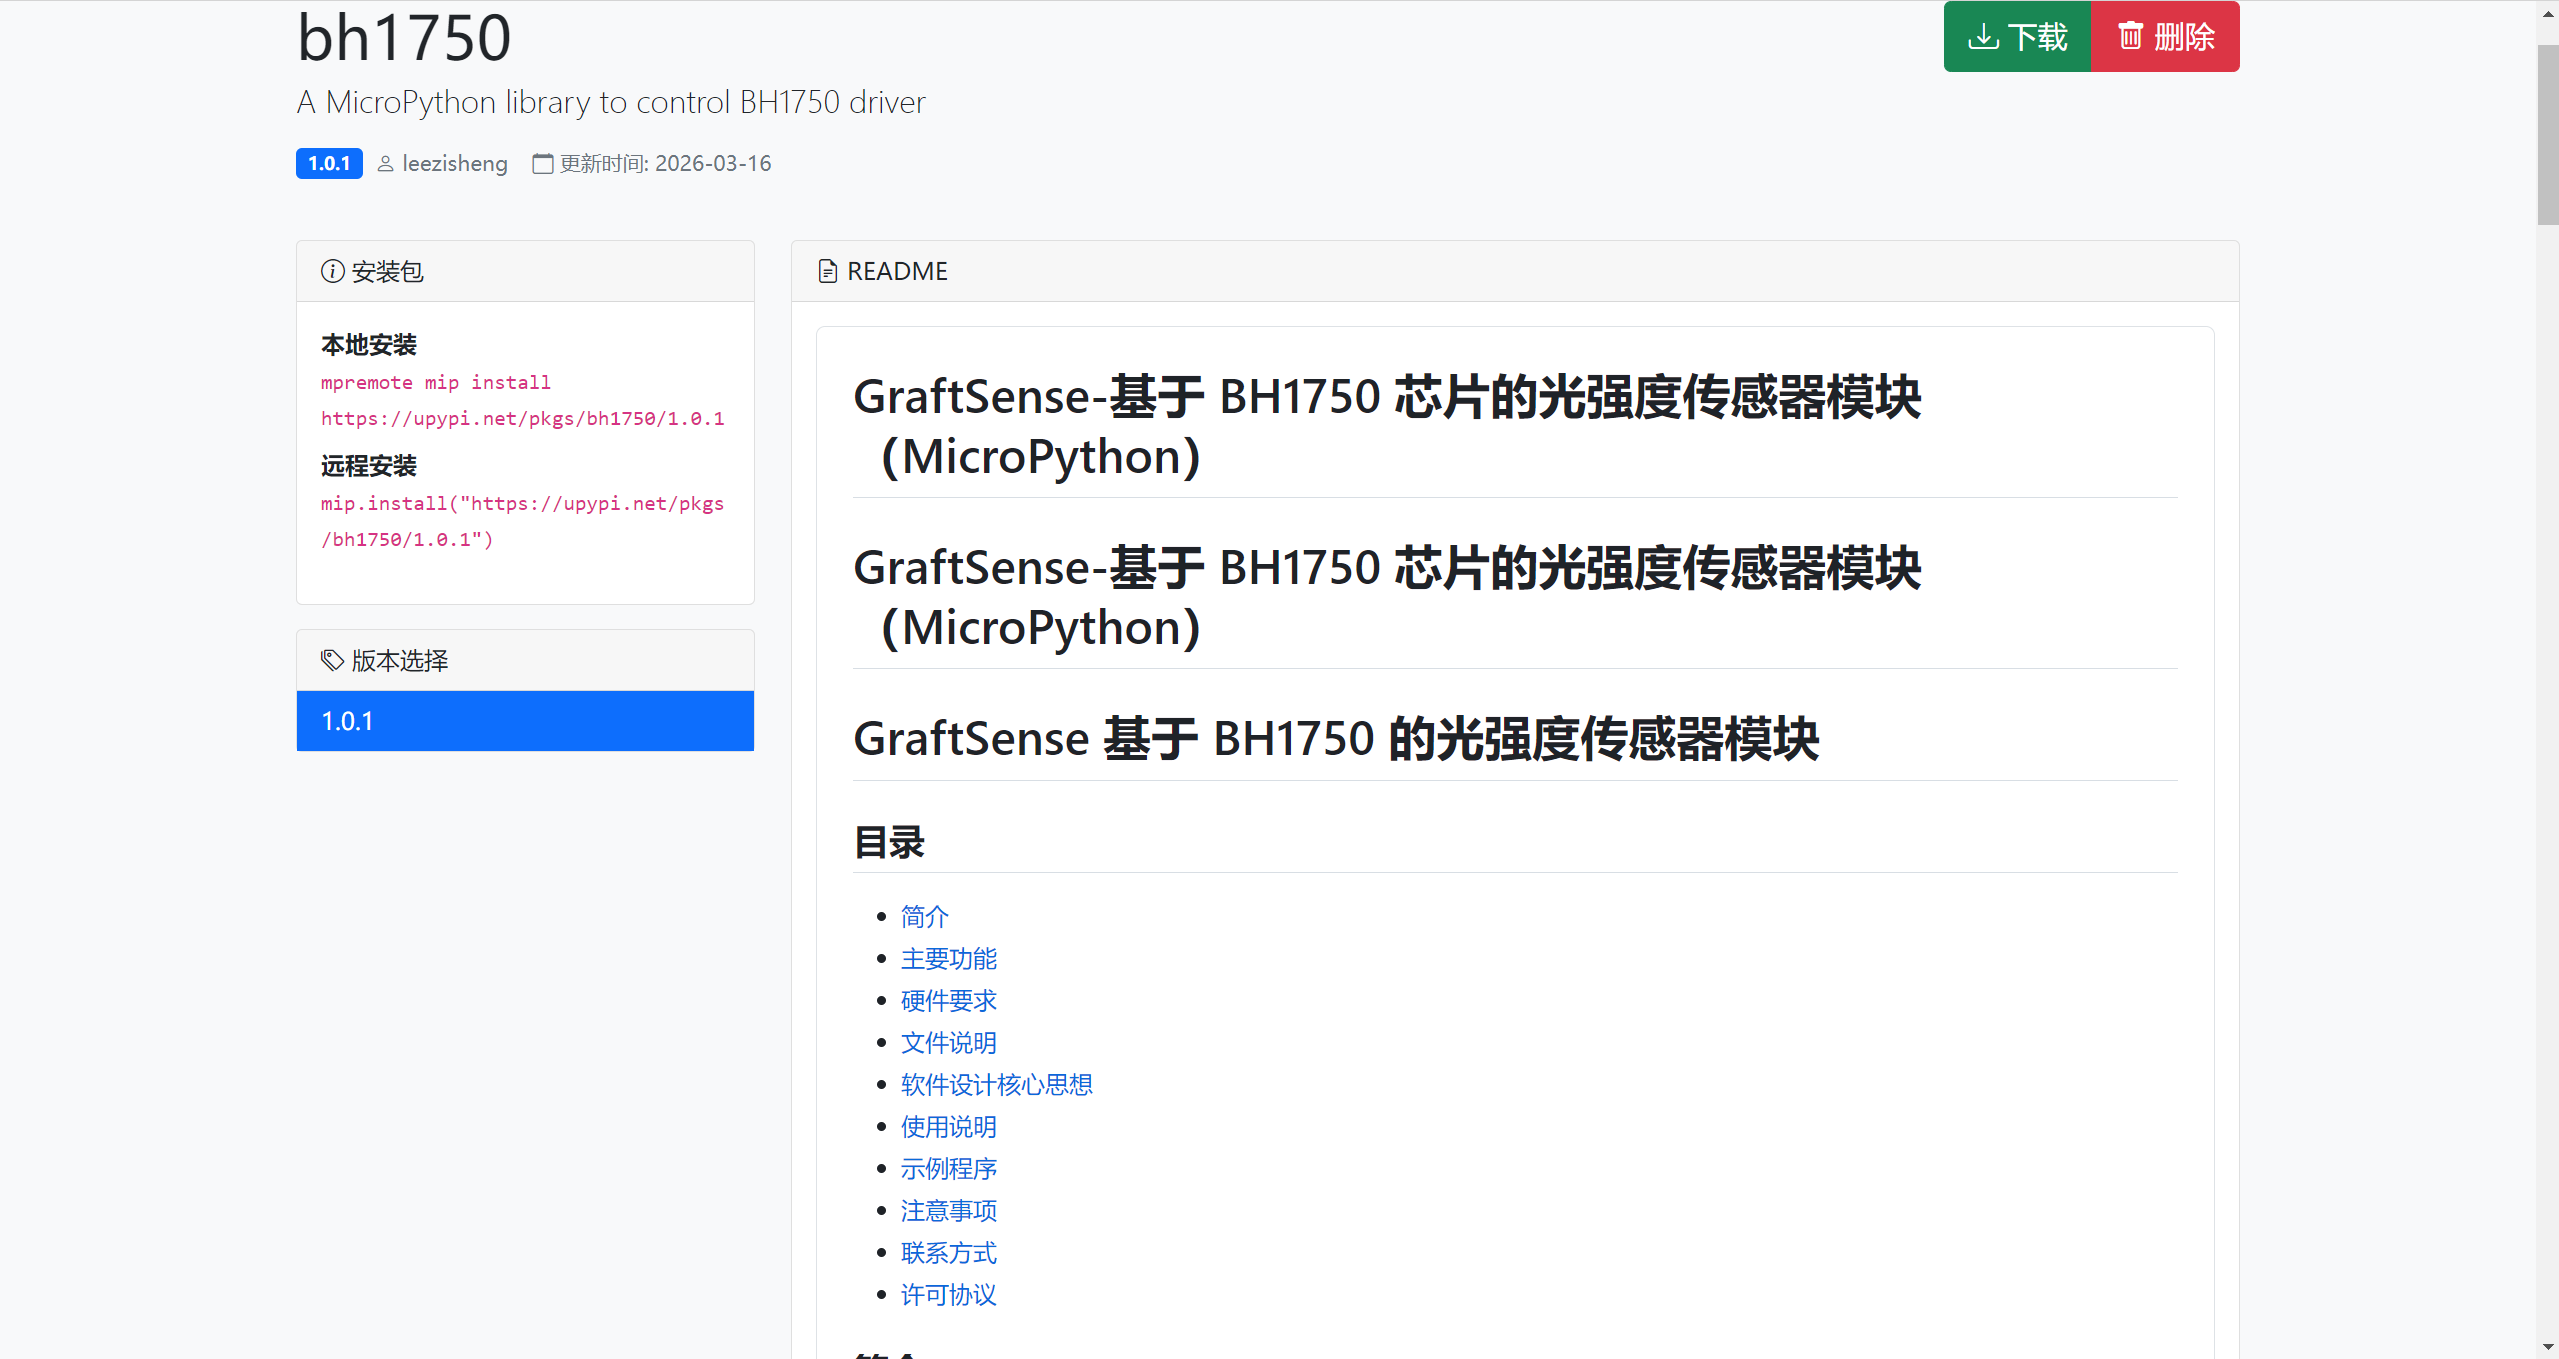Click the bh1750 package title
This screenshot has height=1359, width=2559.
click(x=404, y=38)
